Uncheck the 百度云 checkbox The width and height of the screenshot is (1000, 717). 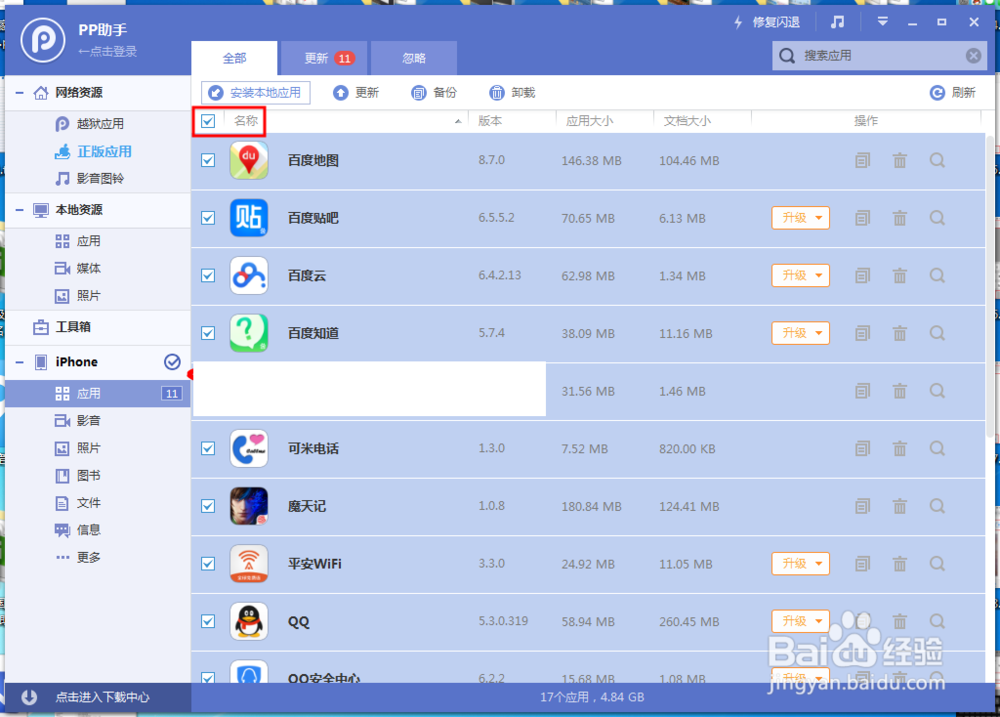(x=208, y=276)
